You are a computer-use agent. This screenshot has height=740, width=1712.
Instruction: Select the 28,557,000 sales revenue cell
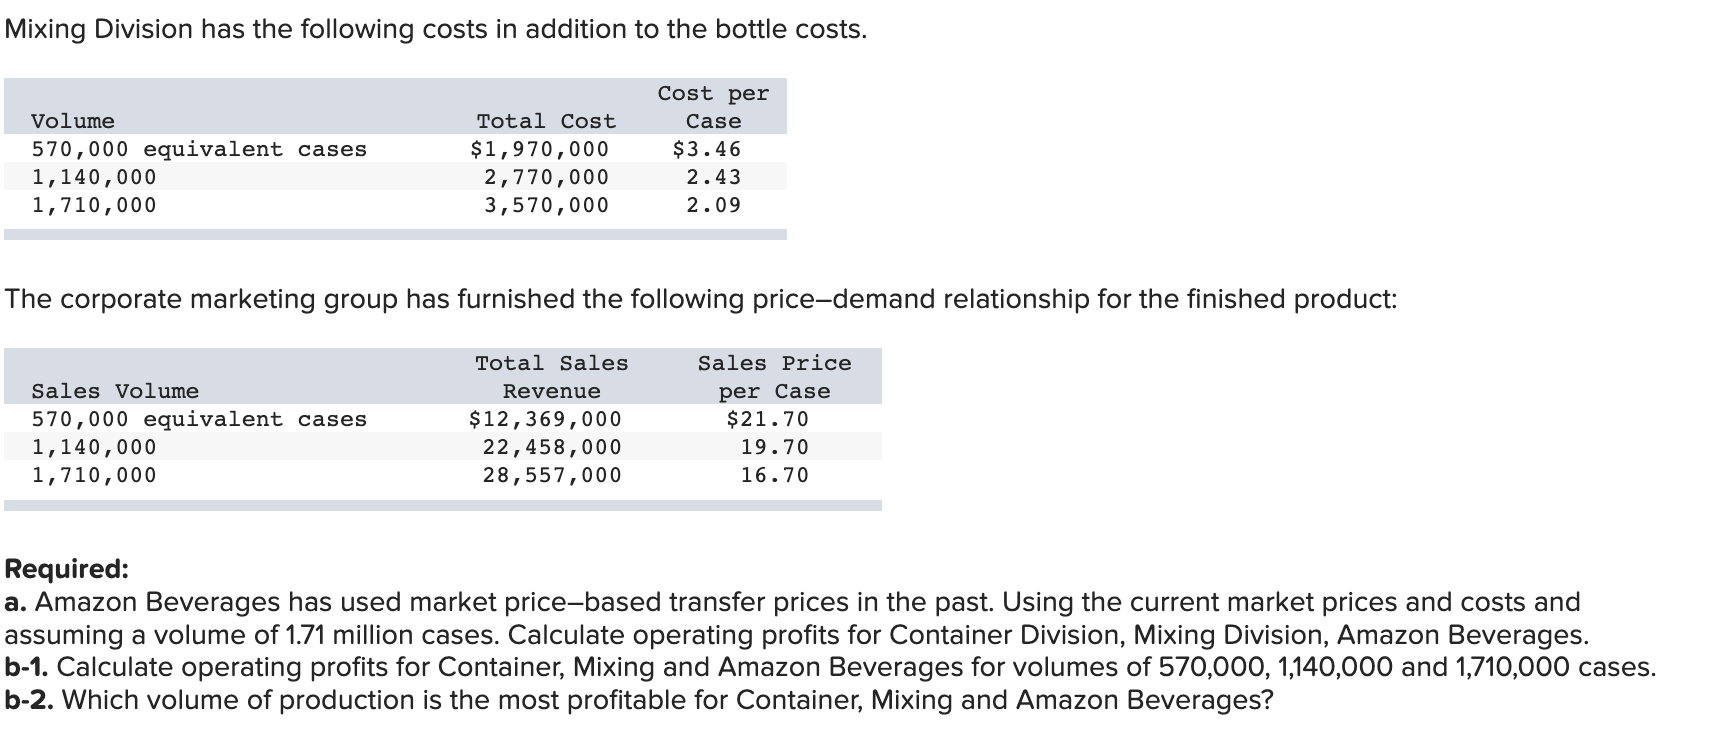[x=552, y=475]
